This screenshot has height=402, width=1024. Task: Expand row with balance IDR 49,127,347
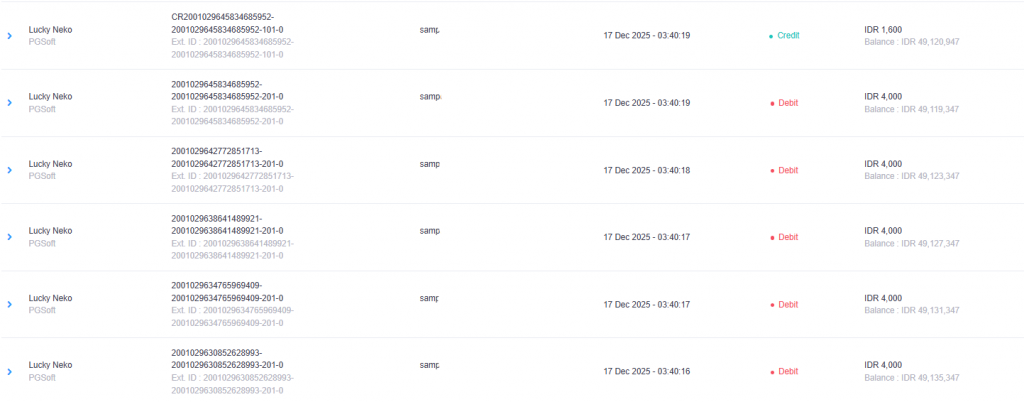click(9, 237)
